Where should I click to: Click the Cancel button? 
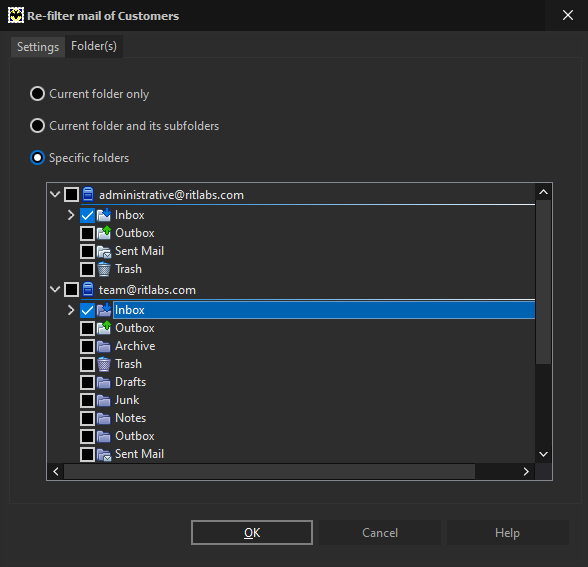coord(380,532)
